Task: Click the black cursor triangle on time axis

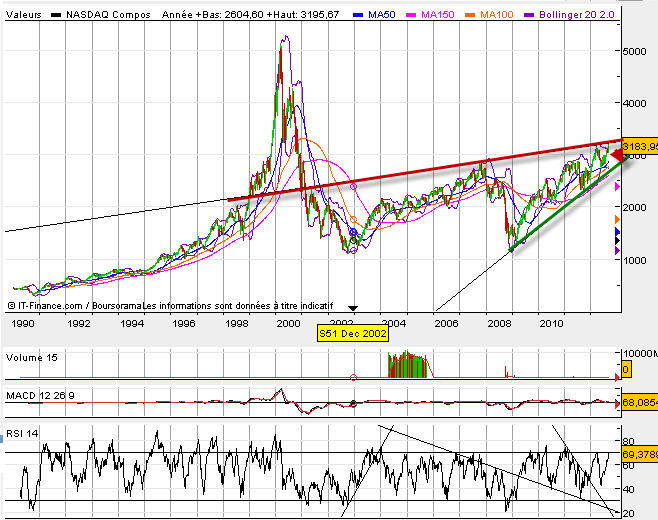Action: (x=352, y=307)
